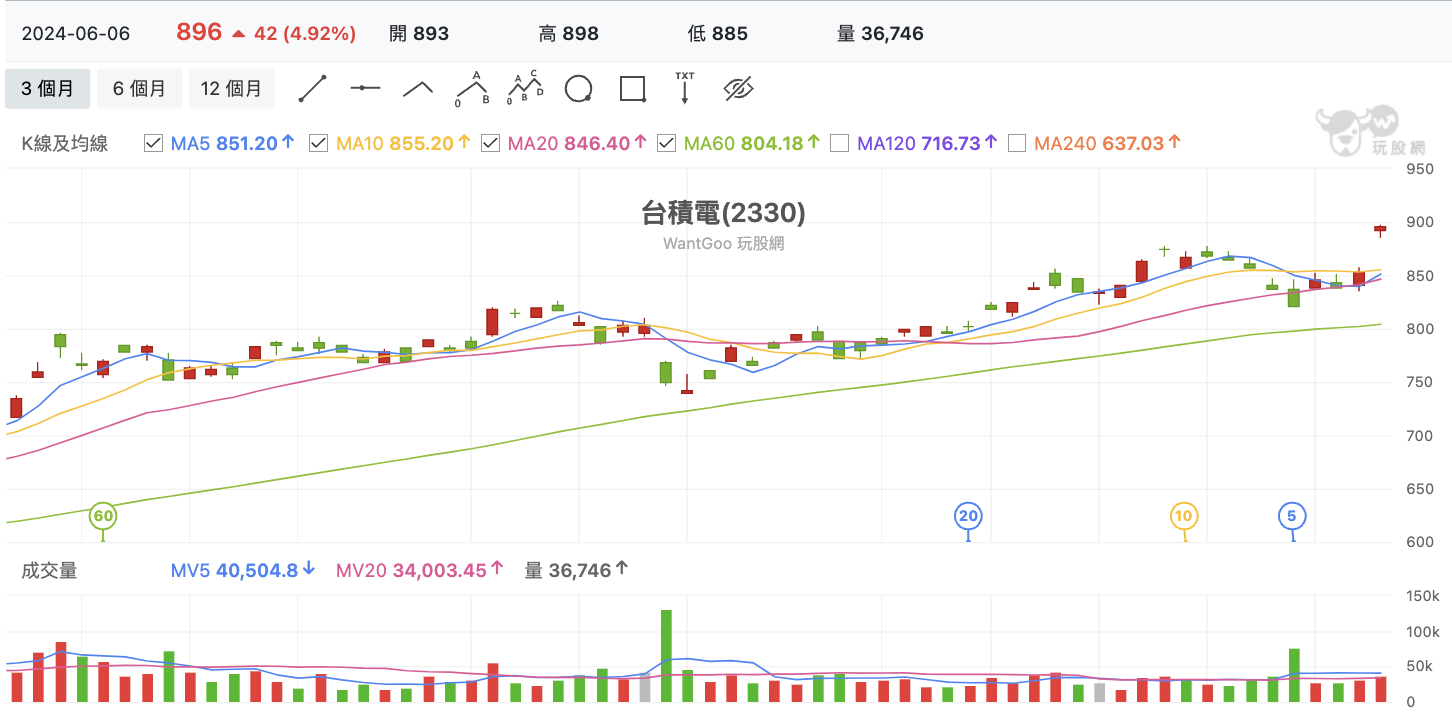The height and width of the screenshot is (716, 1452).
Task: Select the angle line drawing tool
Action: 418,88
